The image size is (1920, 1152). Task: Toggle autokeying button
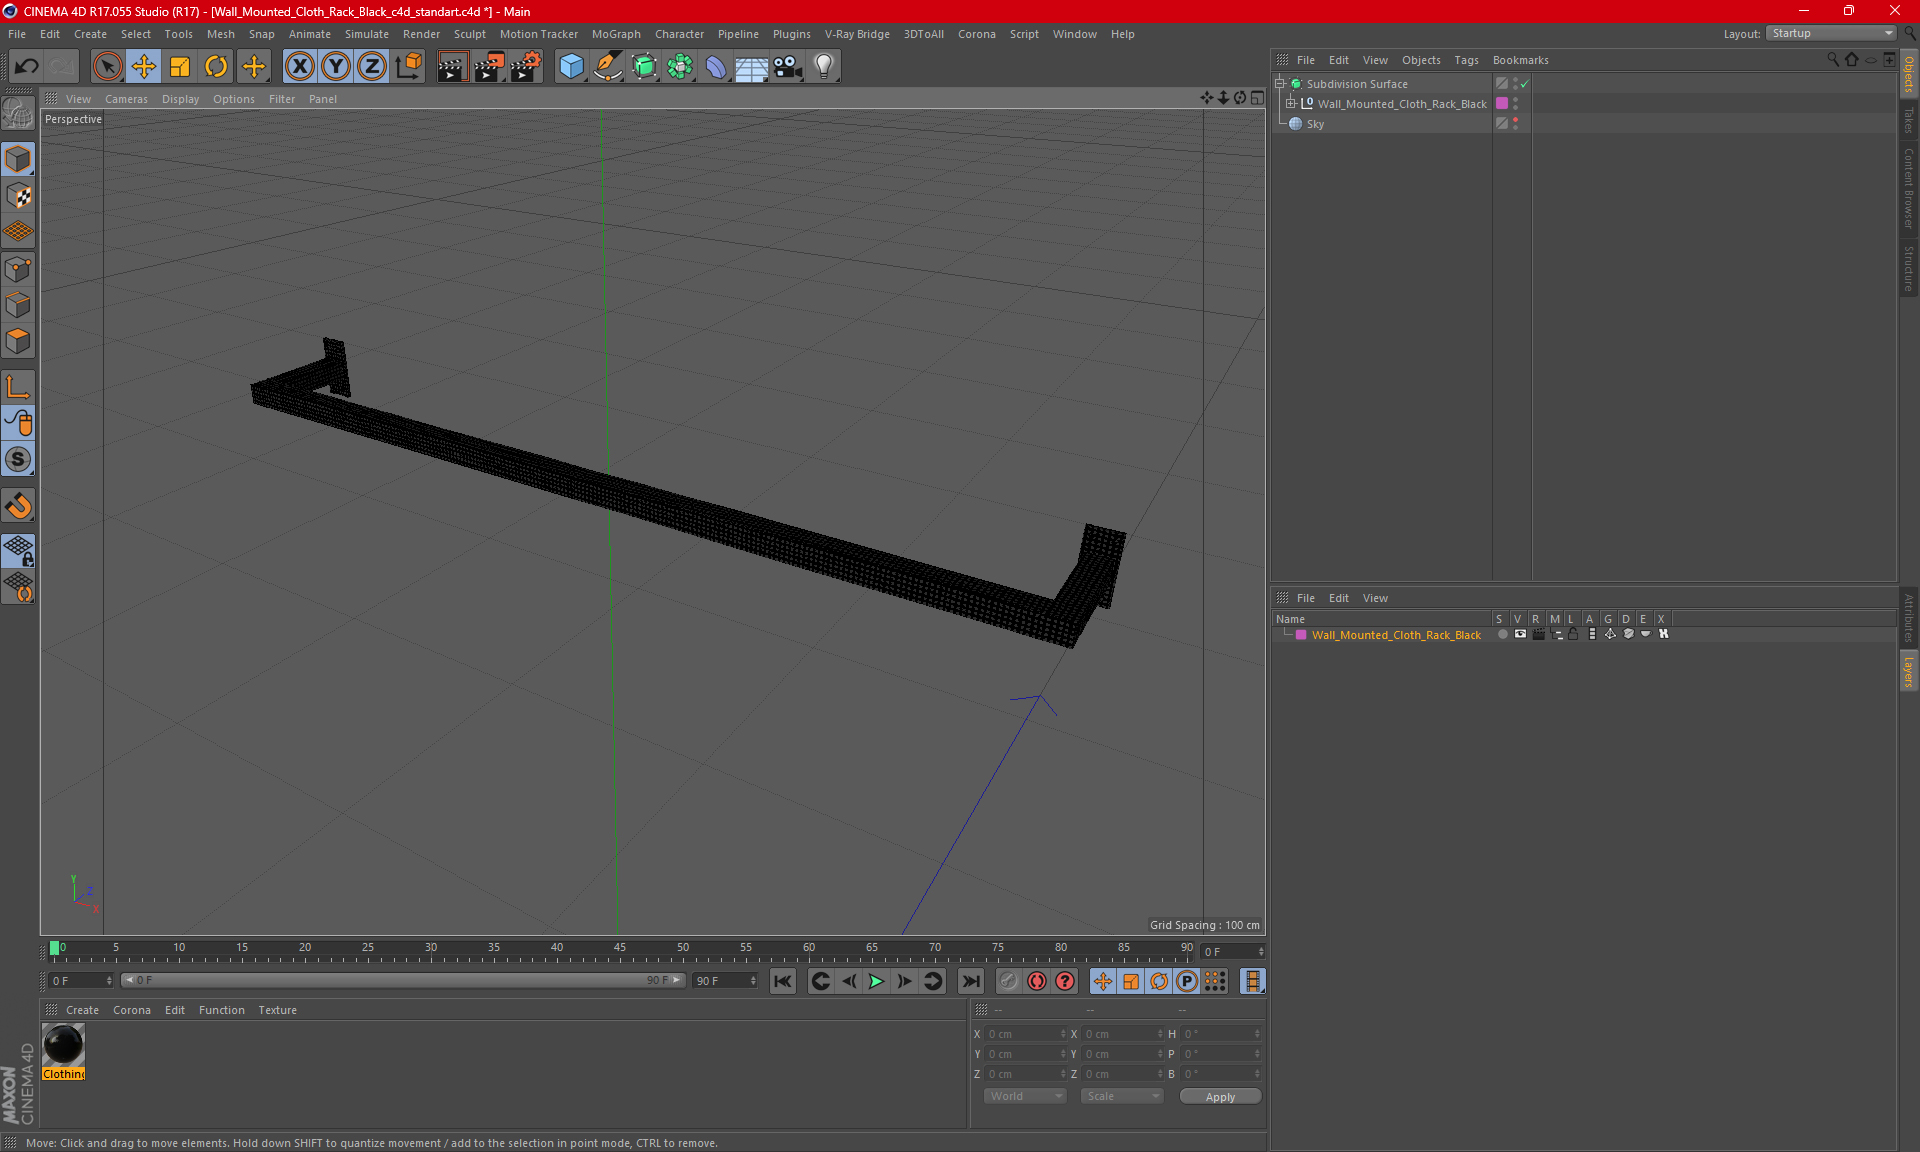click(x=1037, y=981)
